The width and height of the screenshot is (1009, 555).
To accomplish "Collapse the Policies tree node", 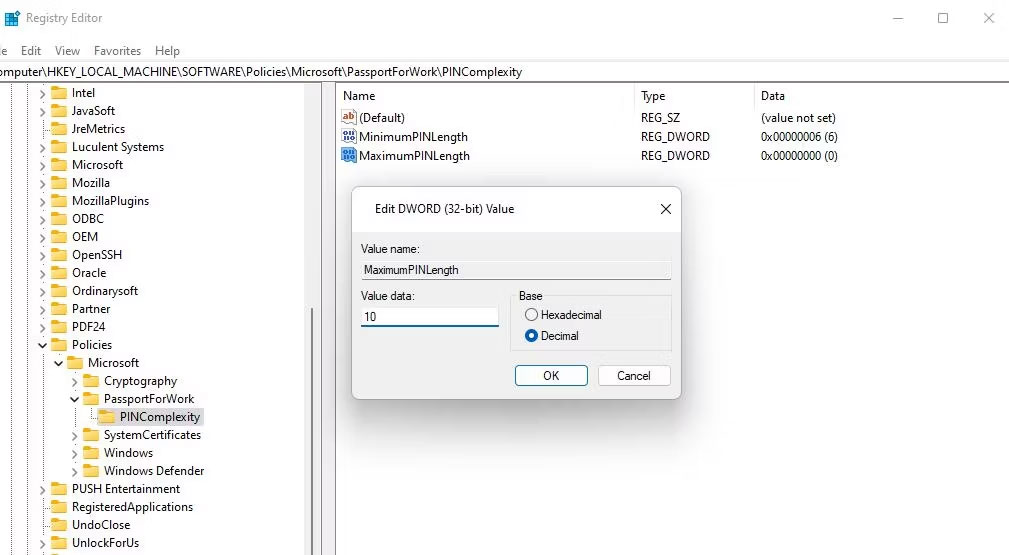I will pyautogui.click(x=43, y=345).
